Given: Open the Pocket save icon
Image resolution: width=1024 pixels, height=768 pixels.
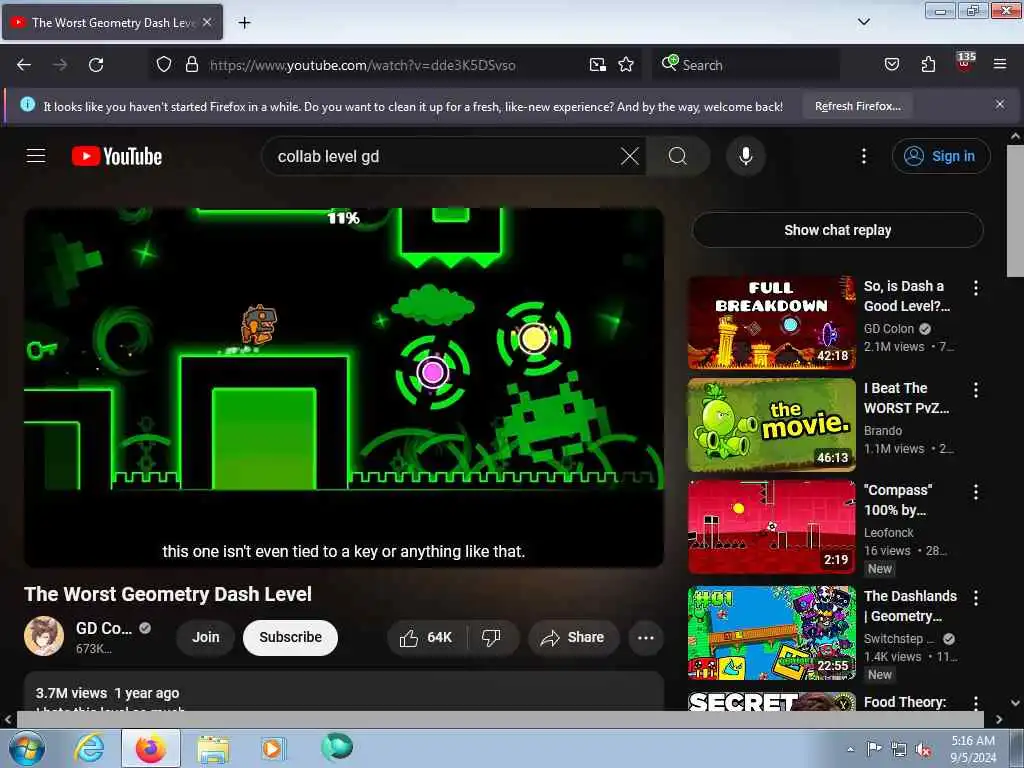Looking at the screenshot, I should coord(891,64).
